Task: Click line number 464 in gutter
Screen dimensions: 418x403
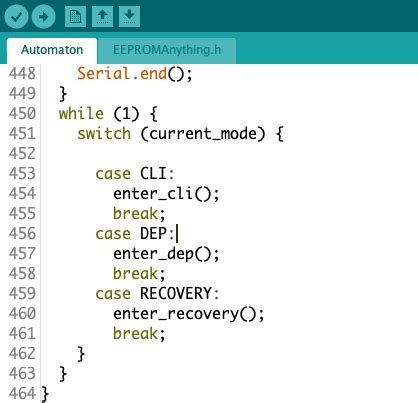Action: pyautogui.click(x=22, y=394)
